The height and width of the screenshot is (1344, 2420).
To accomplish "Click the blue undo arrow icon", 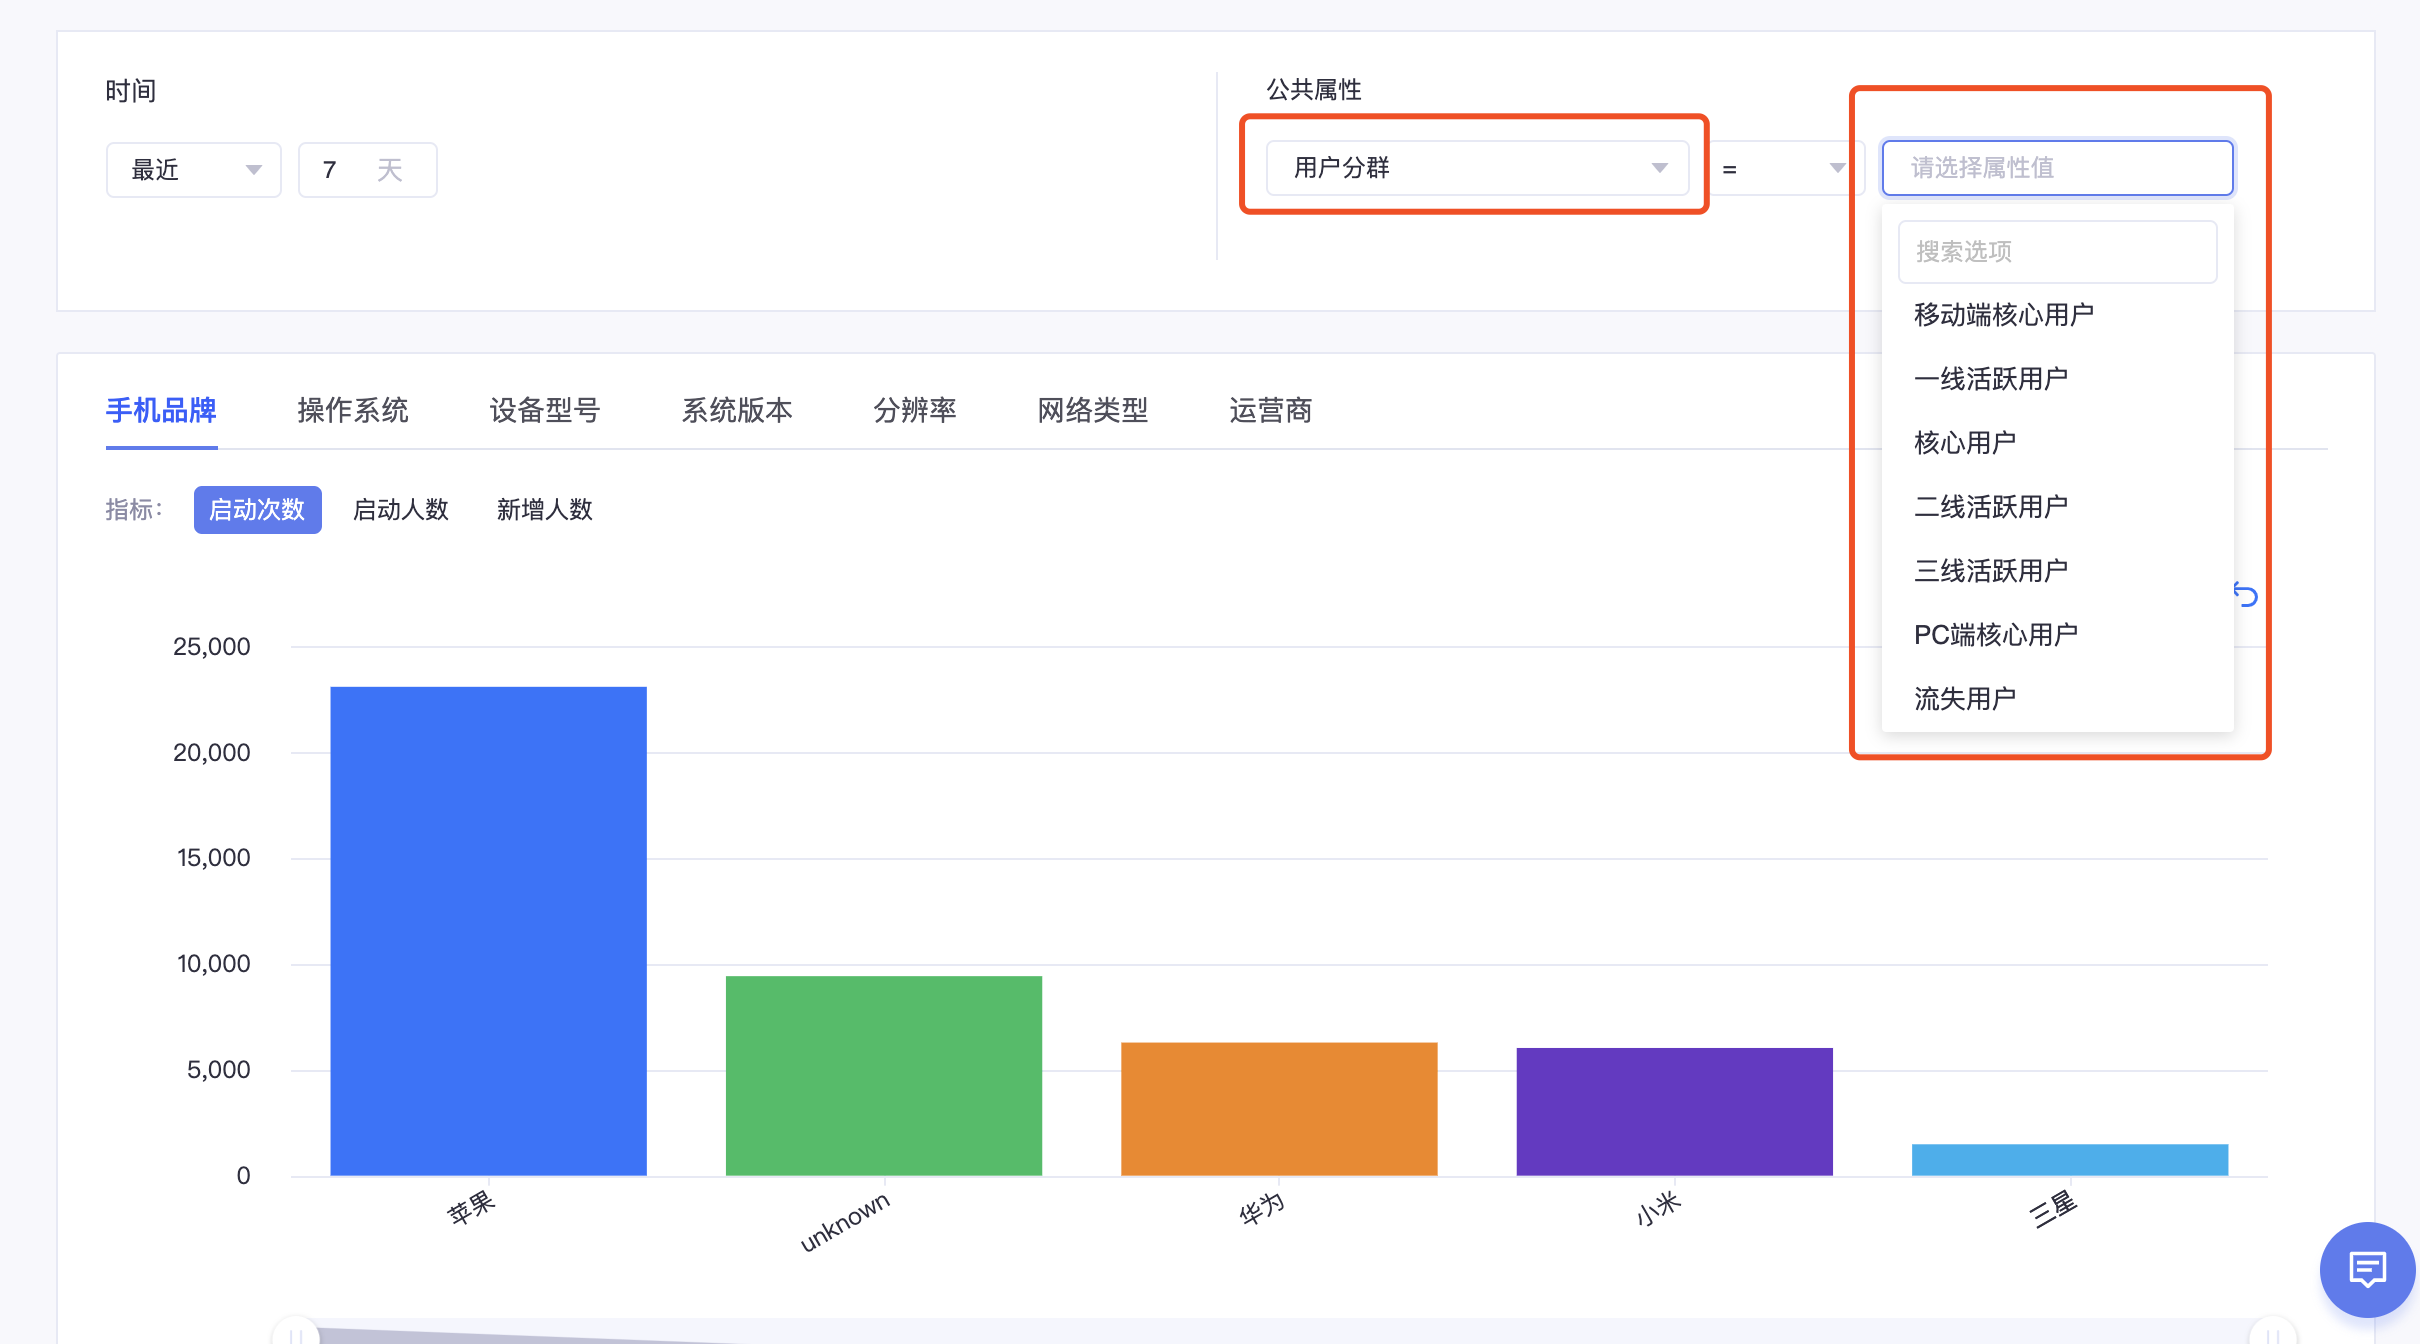I will [2245, 595].
